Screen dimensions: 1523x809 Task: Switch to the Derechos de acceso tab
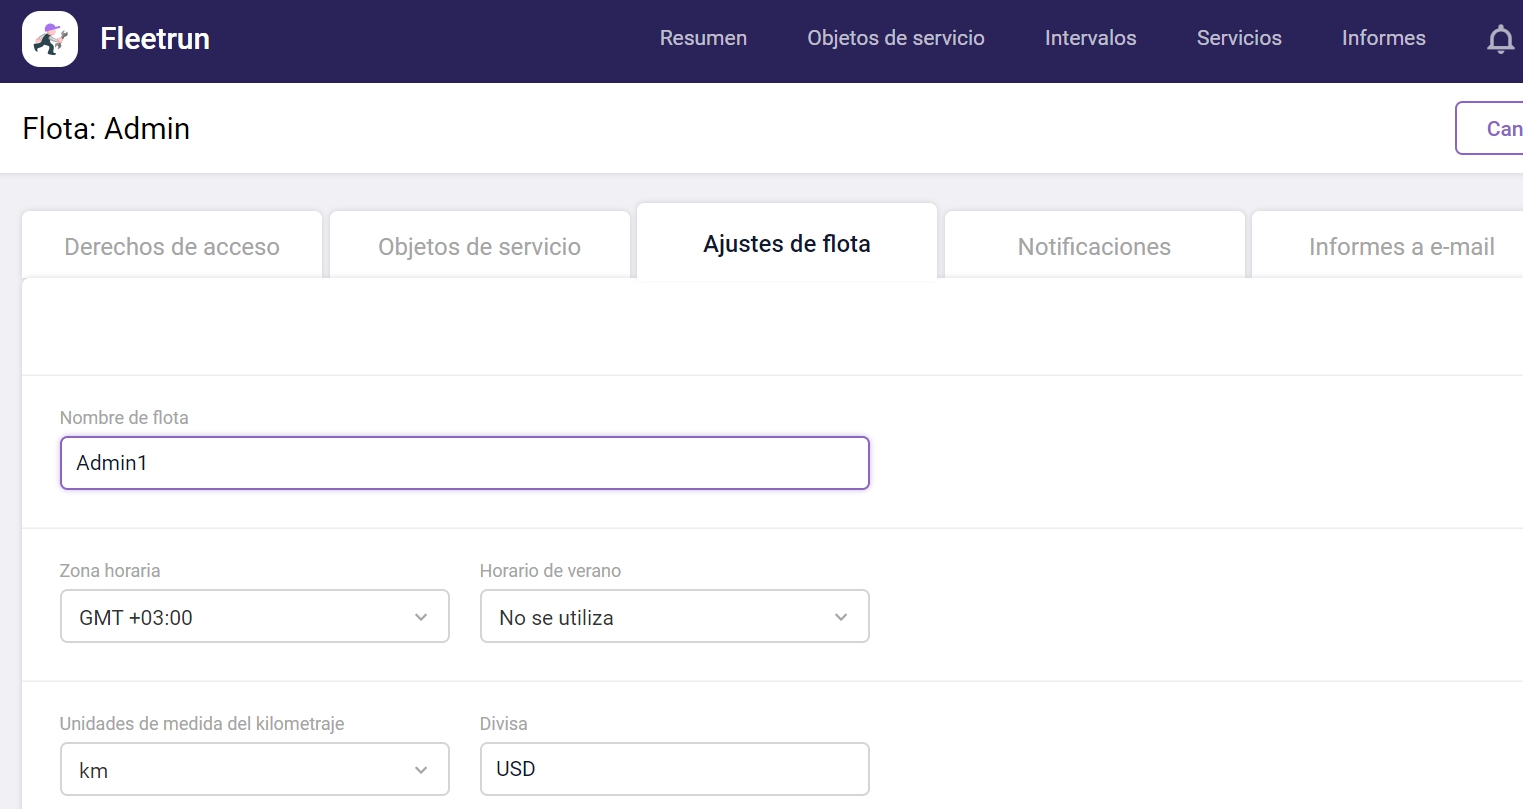coord(171,246)
